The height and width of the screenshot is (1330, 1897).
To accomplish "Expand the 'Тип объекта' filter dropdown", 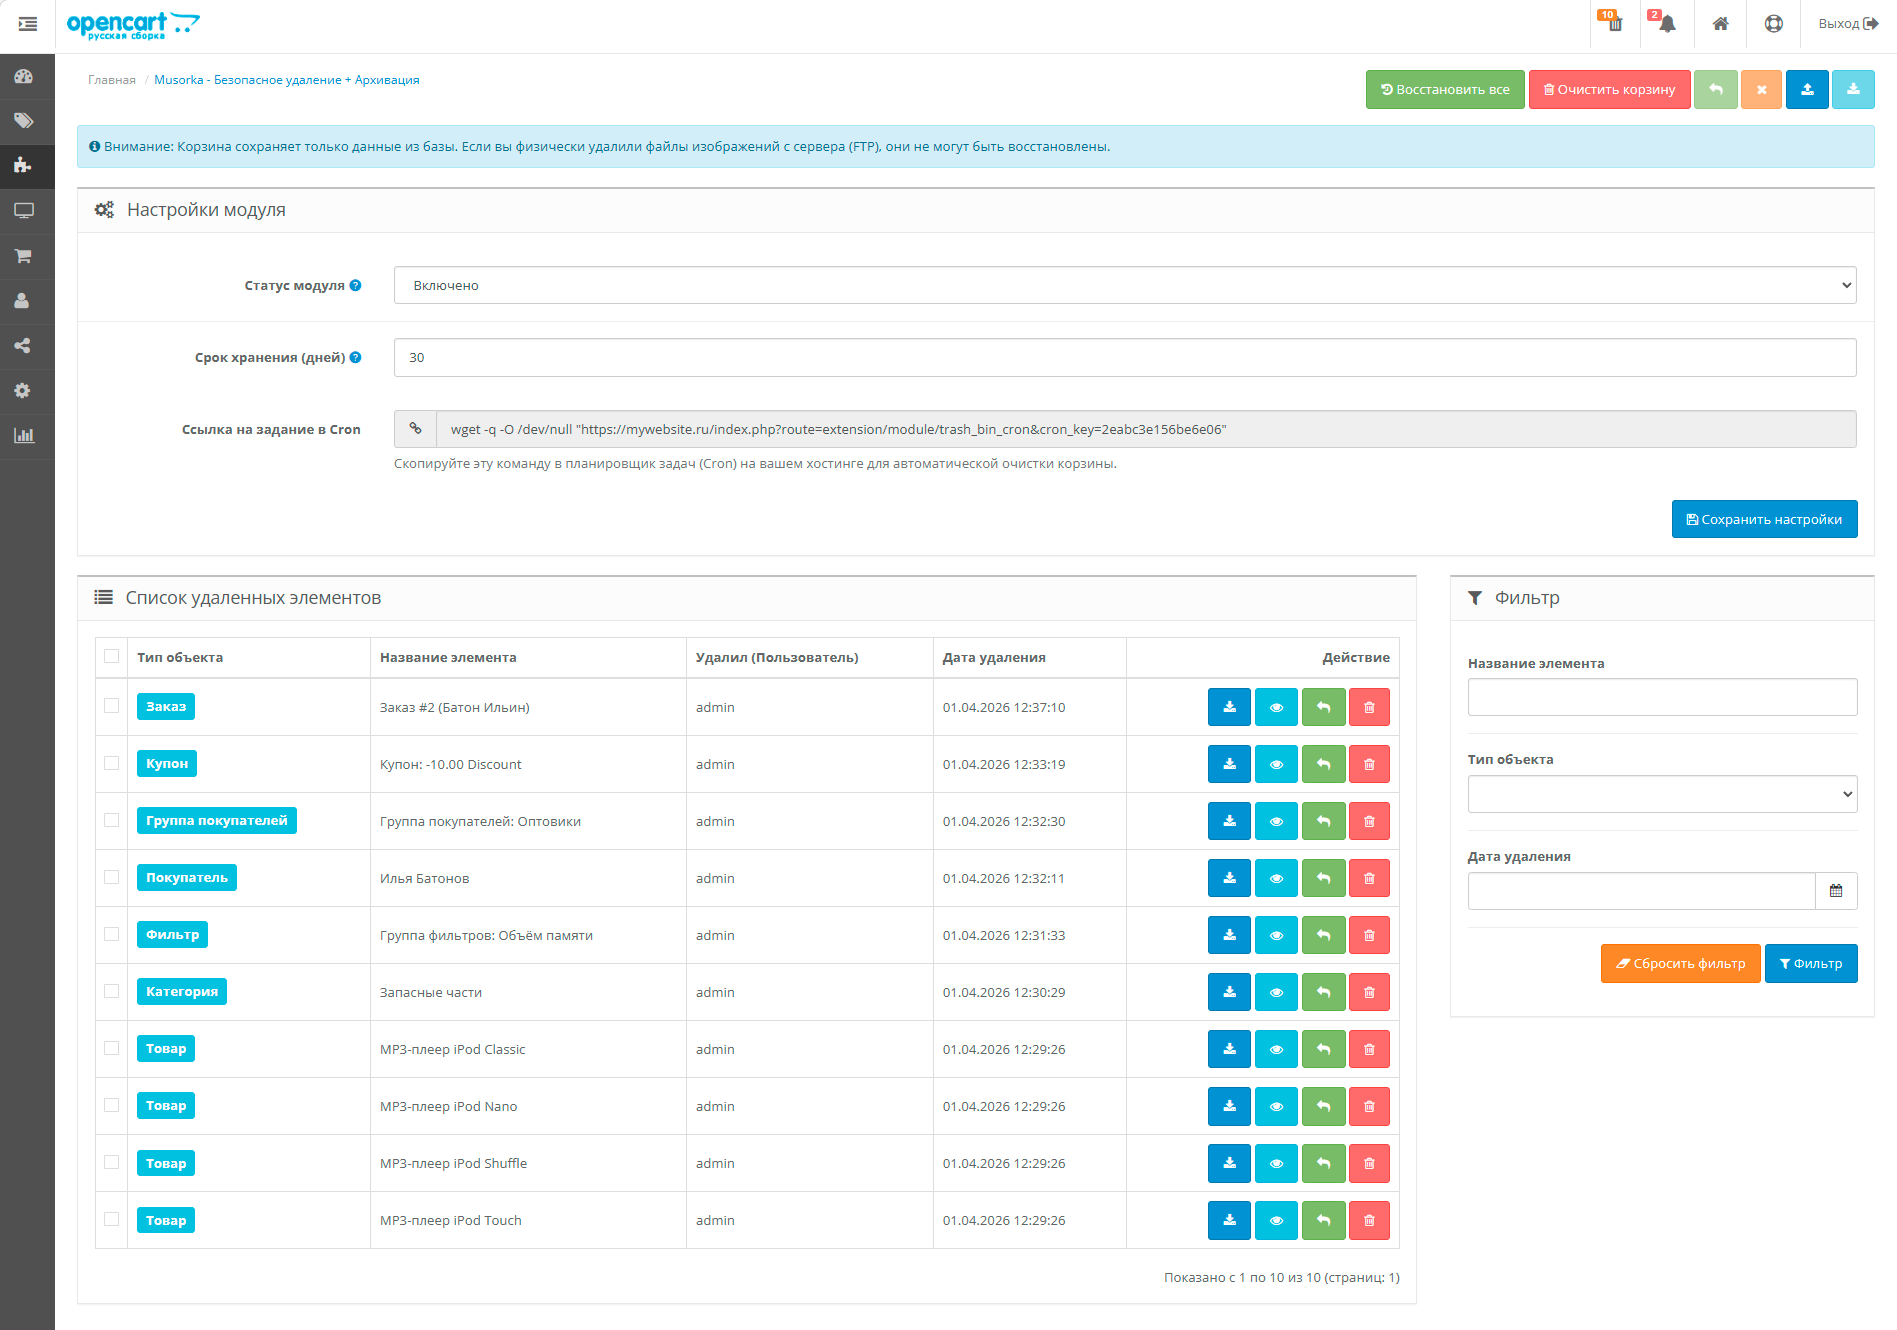I will point(1661,794).
